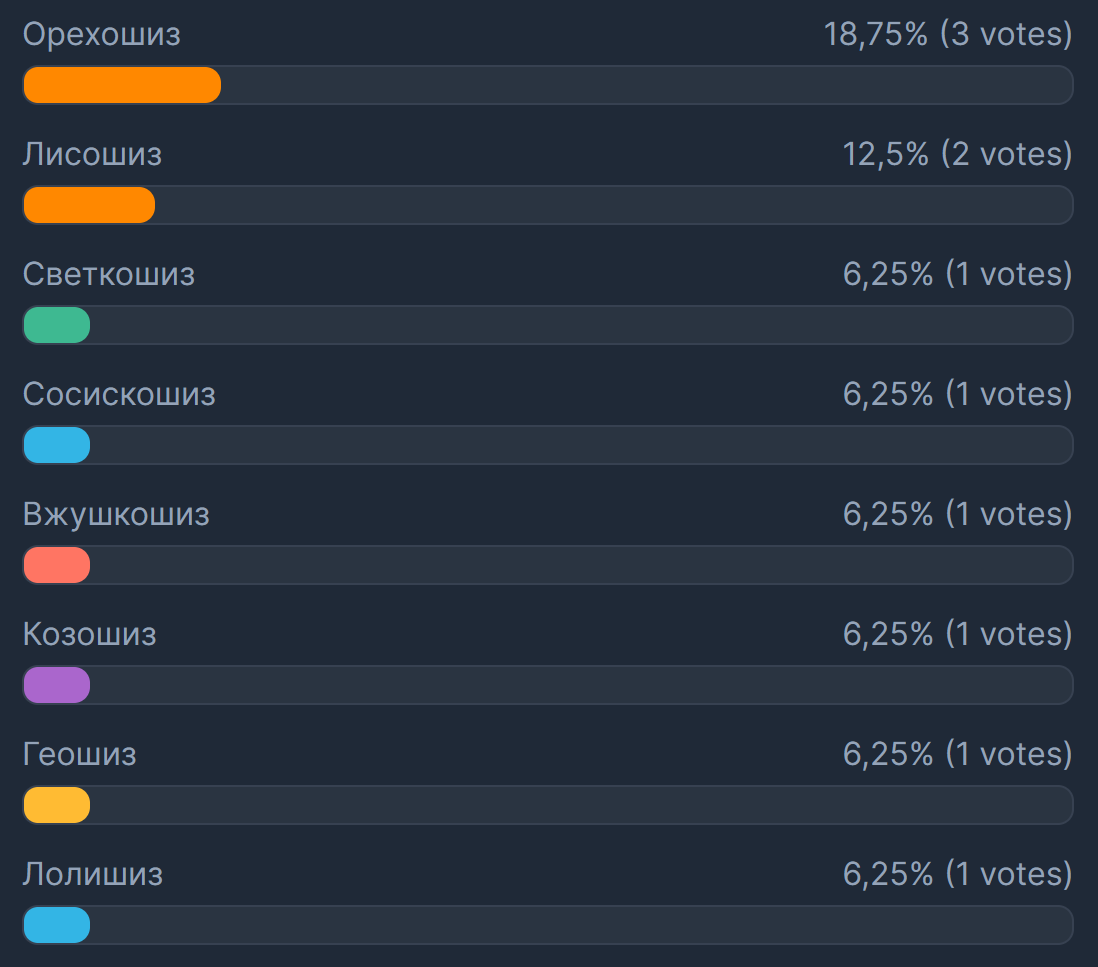
Task: Click the blue Лолишиз bar fill
Action: (57, 925)
